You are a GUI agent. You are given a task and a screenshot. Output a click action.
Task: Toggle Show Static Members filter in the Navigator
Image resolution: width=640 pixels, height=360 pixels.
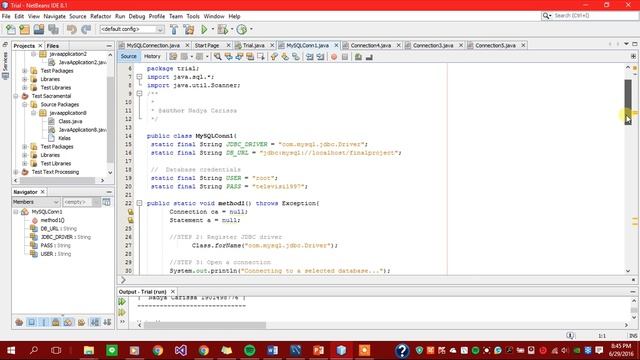pyautogui.click(x=44, y=322)
